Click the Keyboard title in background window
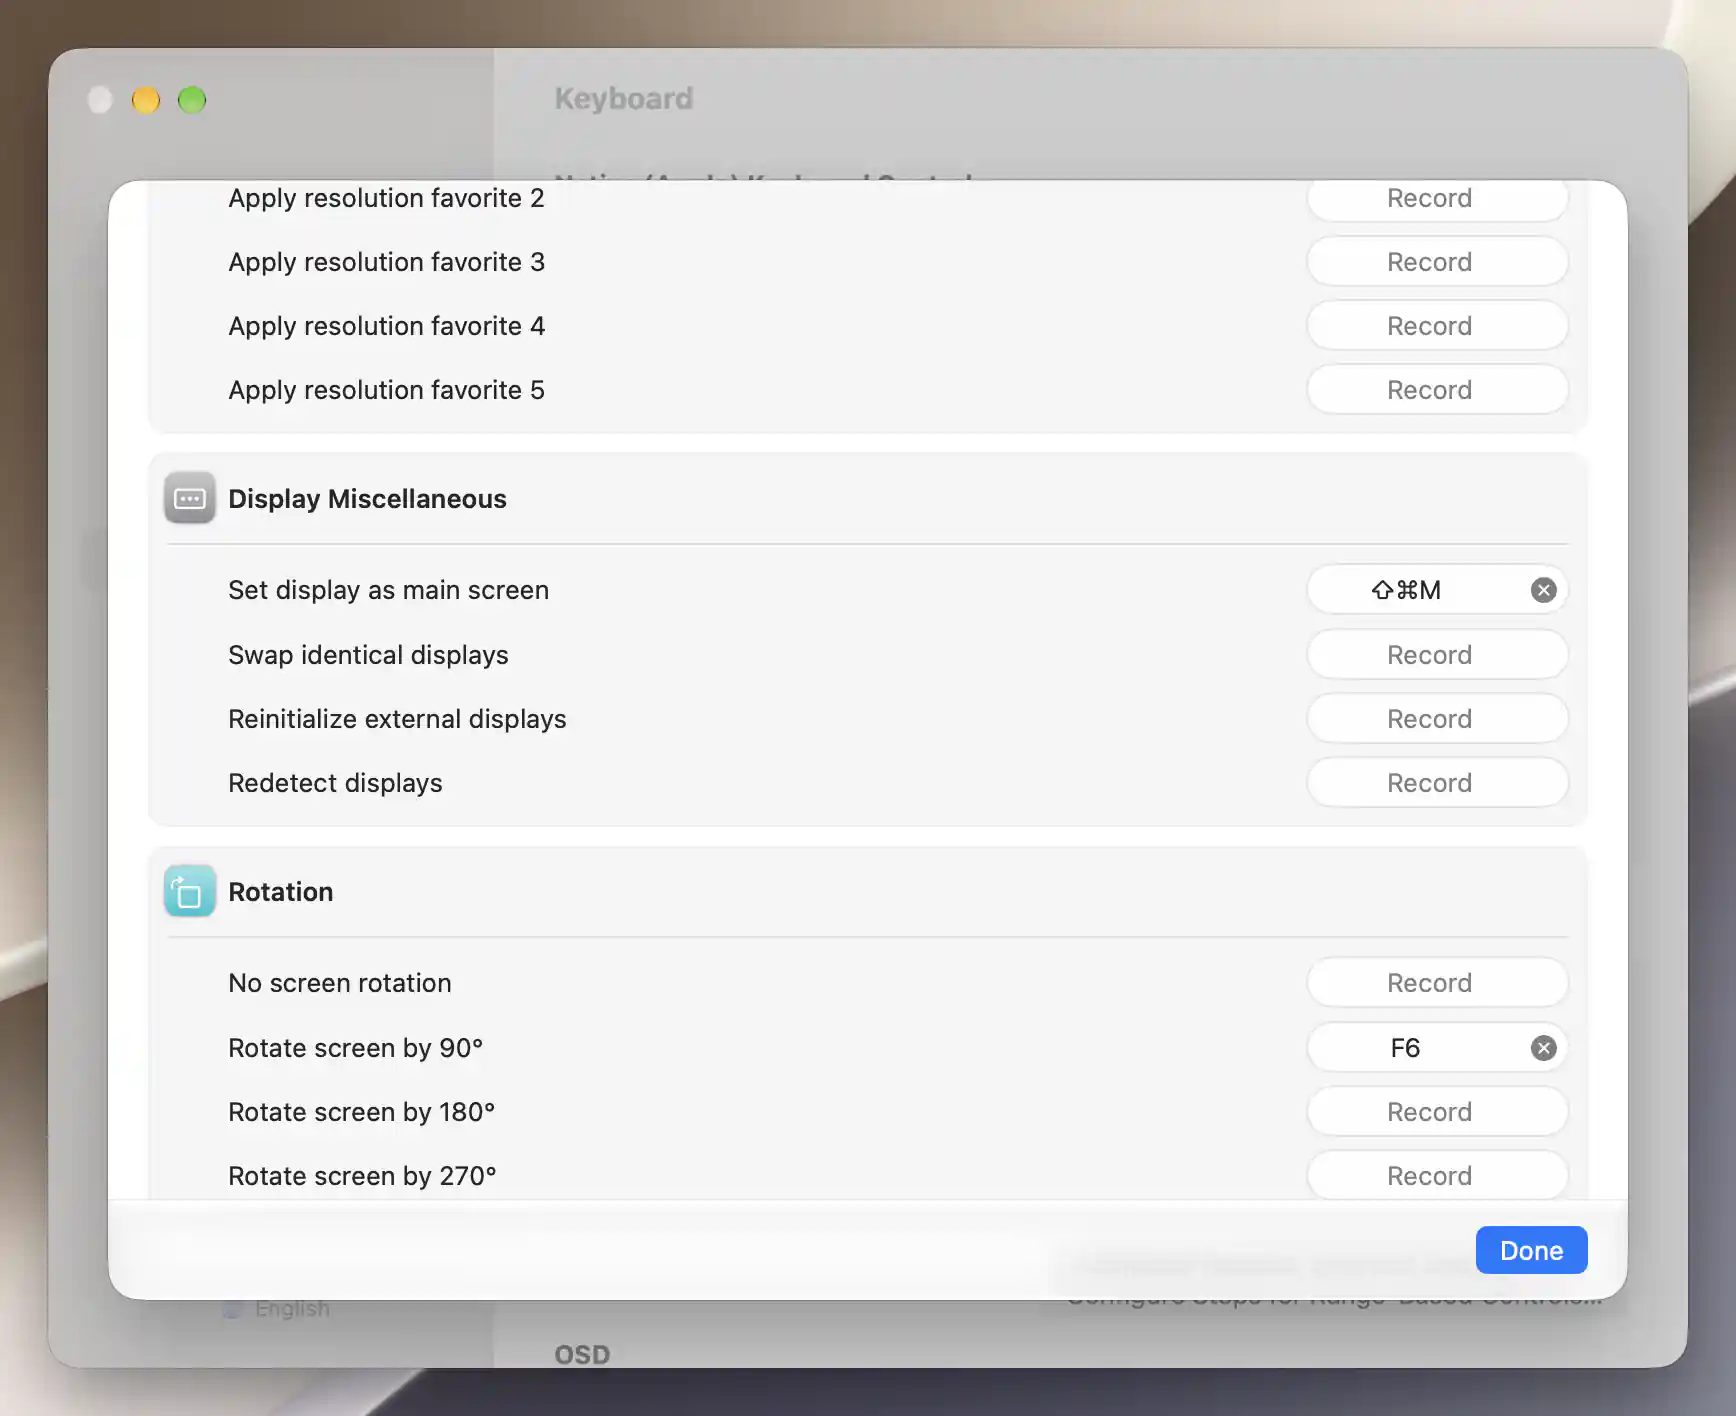The width and height of the screenshot is (1736, 1416). (623, 98)
